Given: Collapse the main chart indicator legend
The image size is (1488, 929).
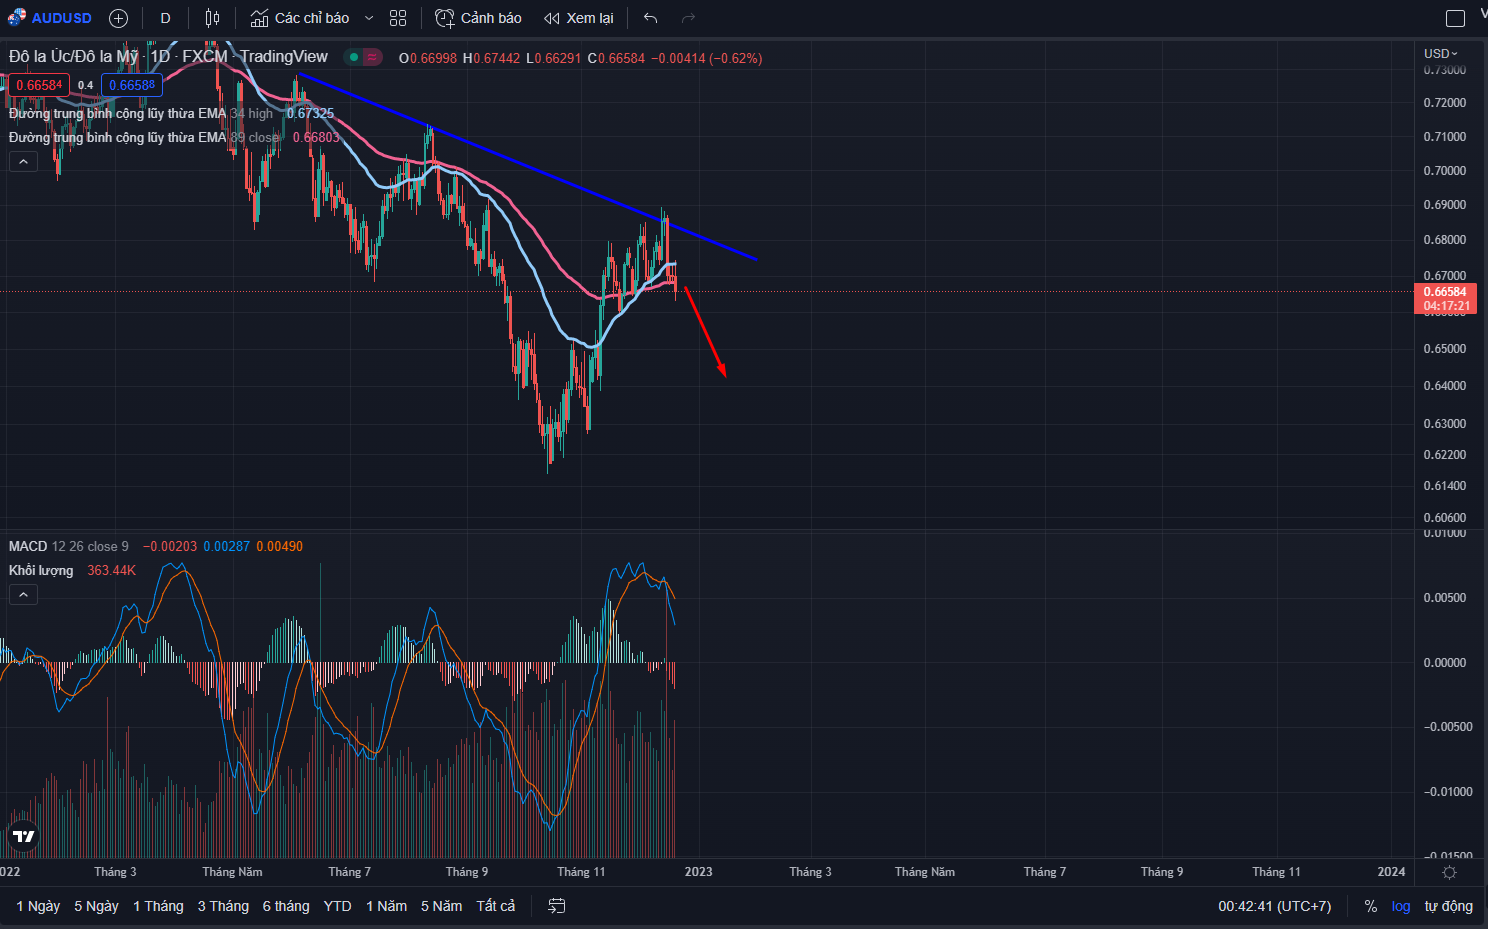Looking at the screenshot, I should 23,161.
